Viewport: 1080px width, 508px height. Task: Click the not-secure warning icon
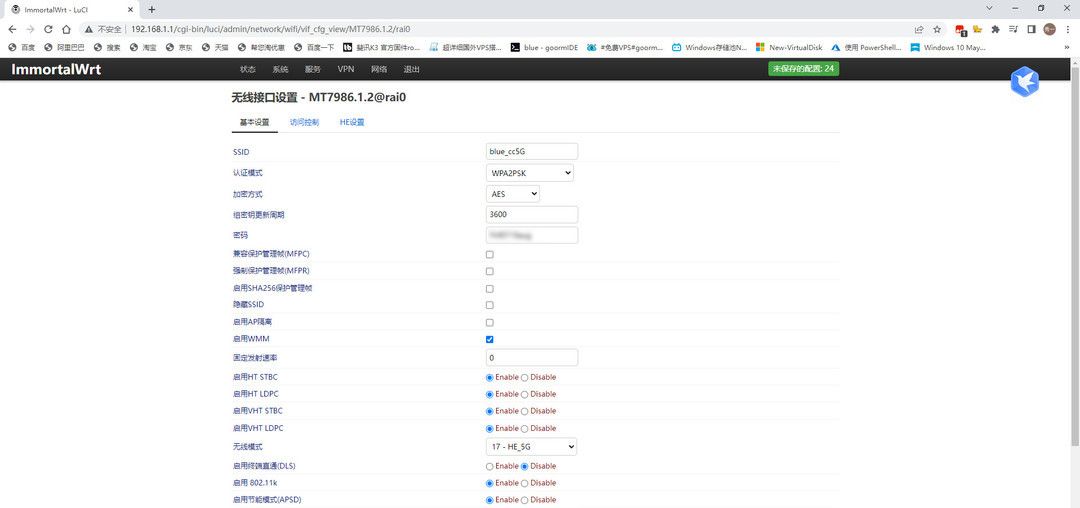click(89, 30)
